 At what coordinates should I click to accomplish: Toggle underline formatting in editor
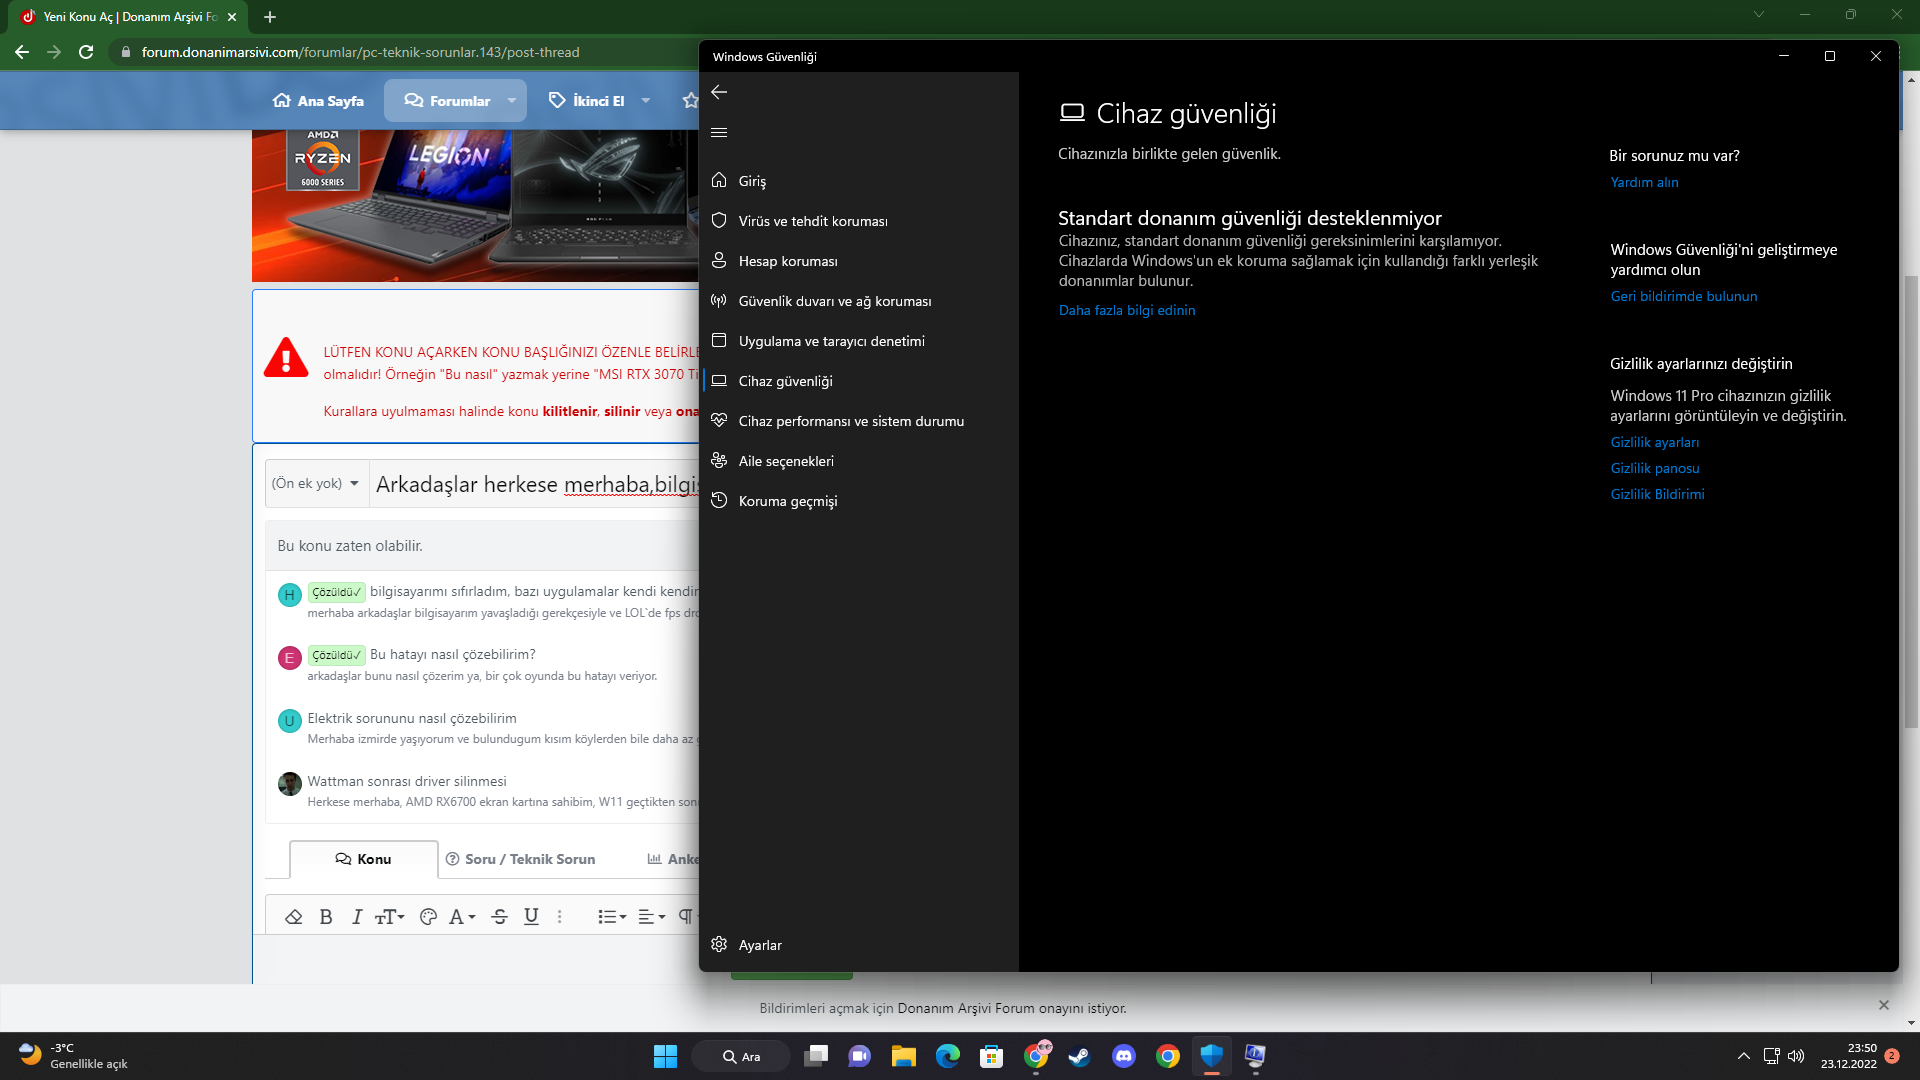click(x=531, y=916)
